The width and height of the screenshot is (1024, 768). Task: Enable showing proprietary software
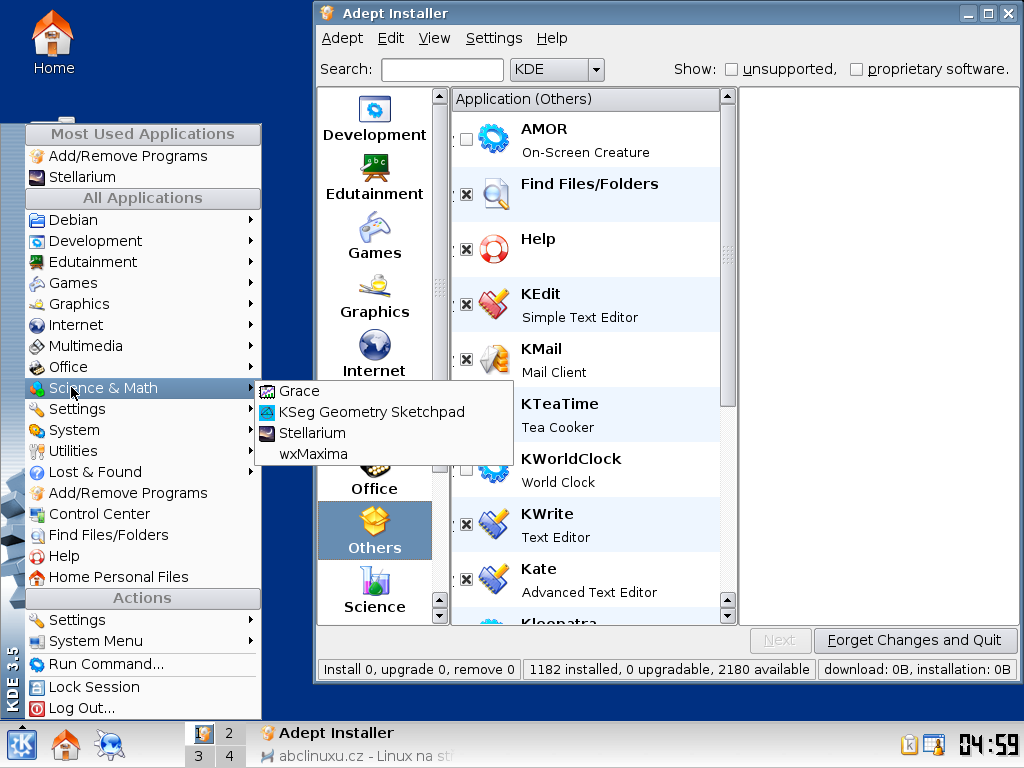(x=856, y=69)
